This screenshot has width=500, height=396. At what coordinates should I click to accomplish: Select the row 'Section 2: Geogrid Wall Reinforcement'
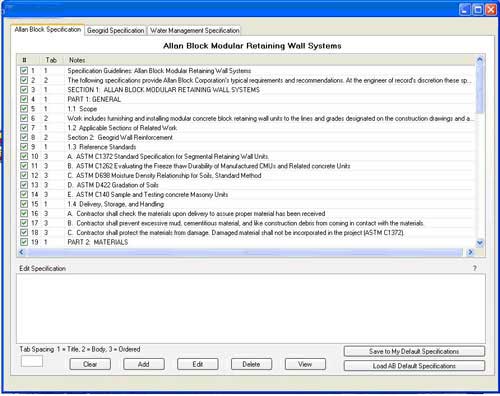point(247,137)
